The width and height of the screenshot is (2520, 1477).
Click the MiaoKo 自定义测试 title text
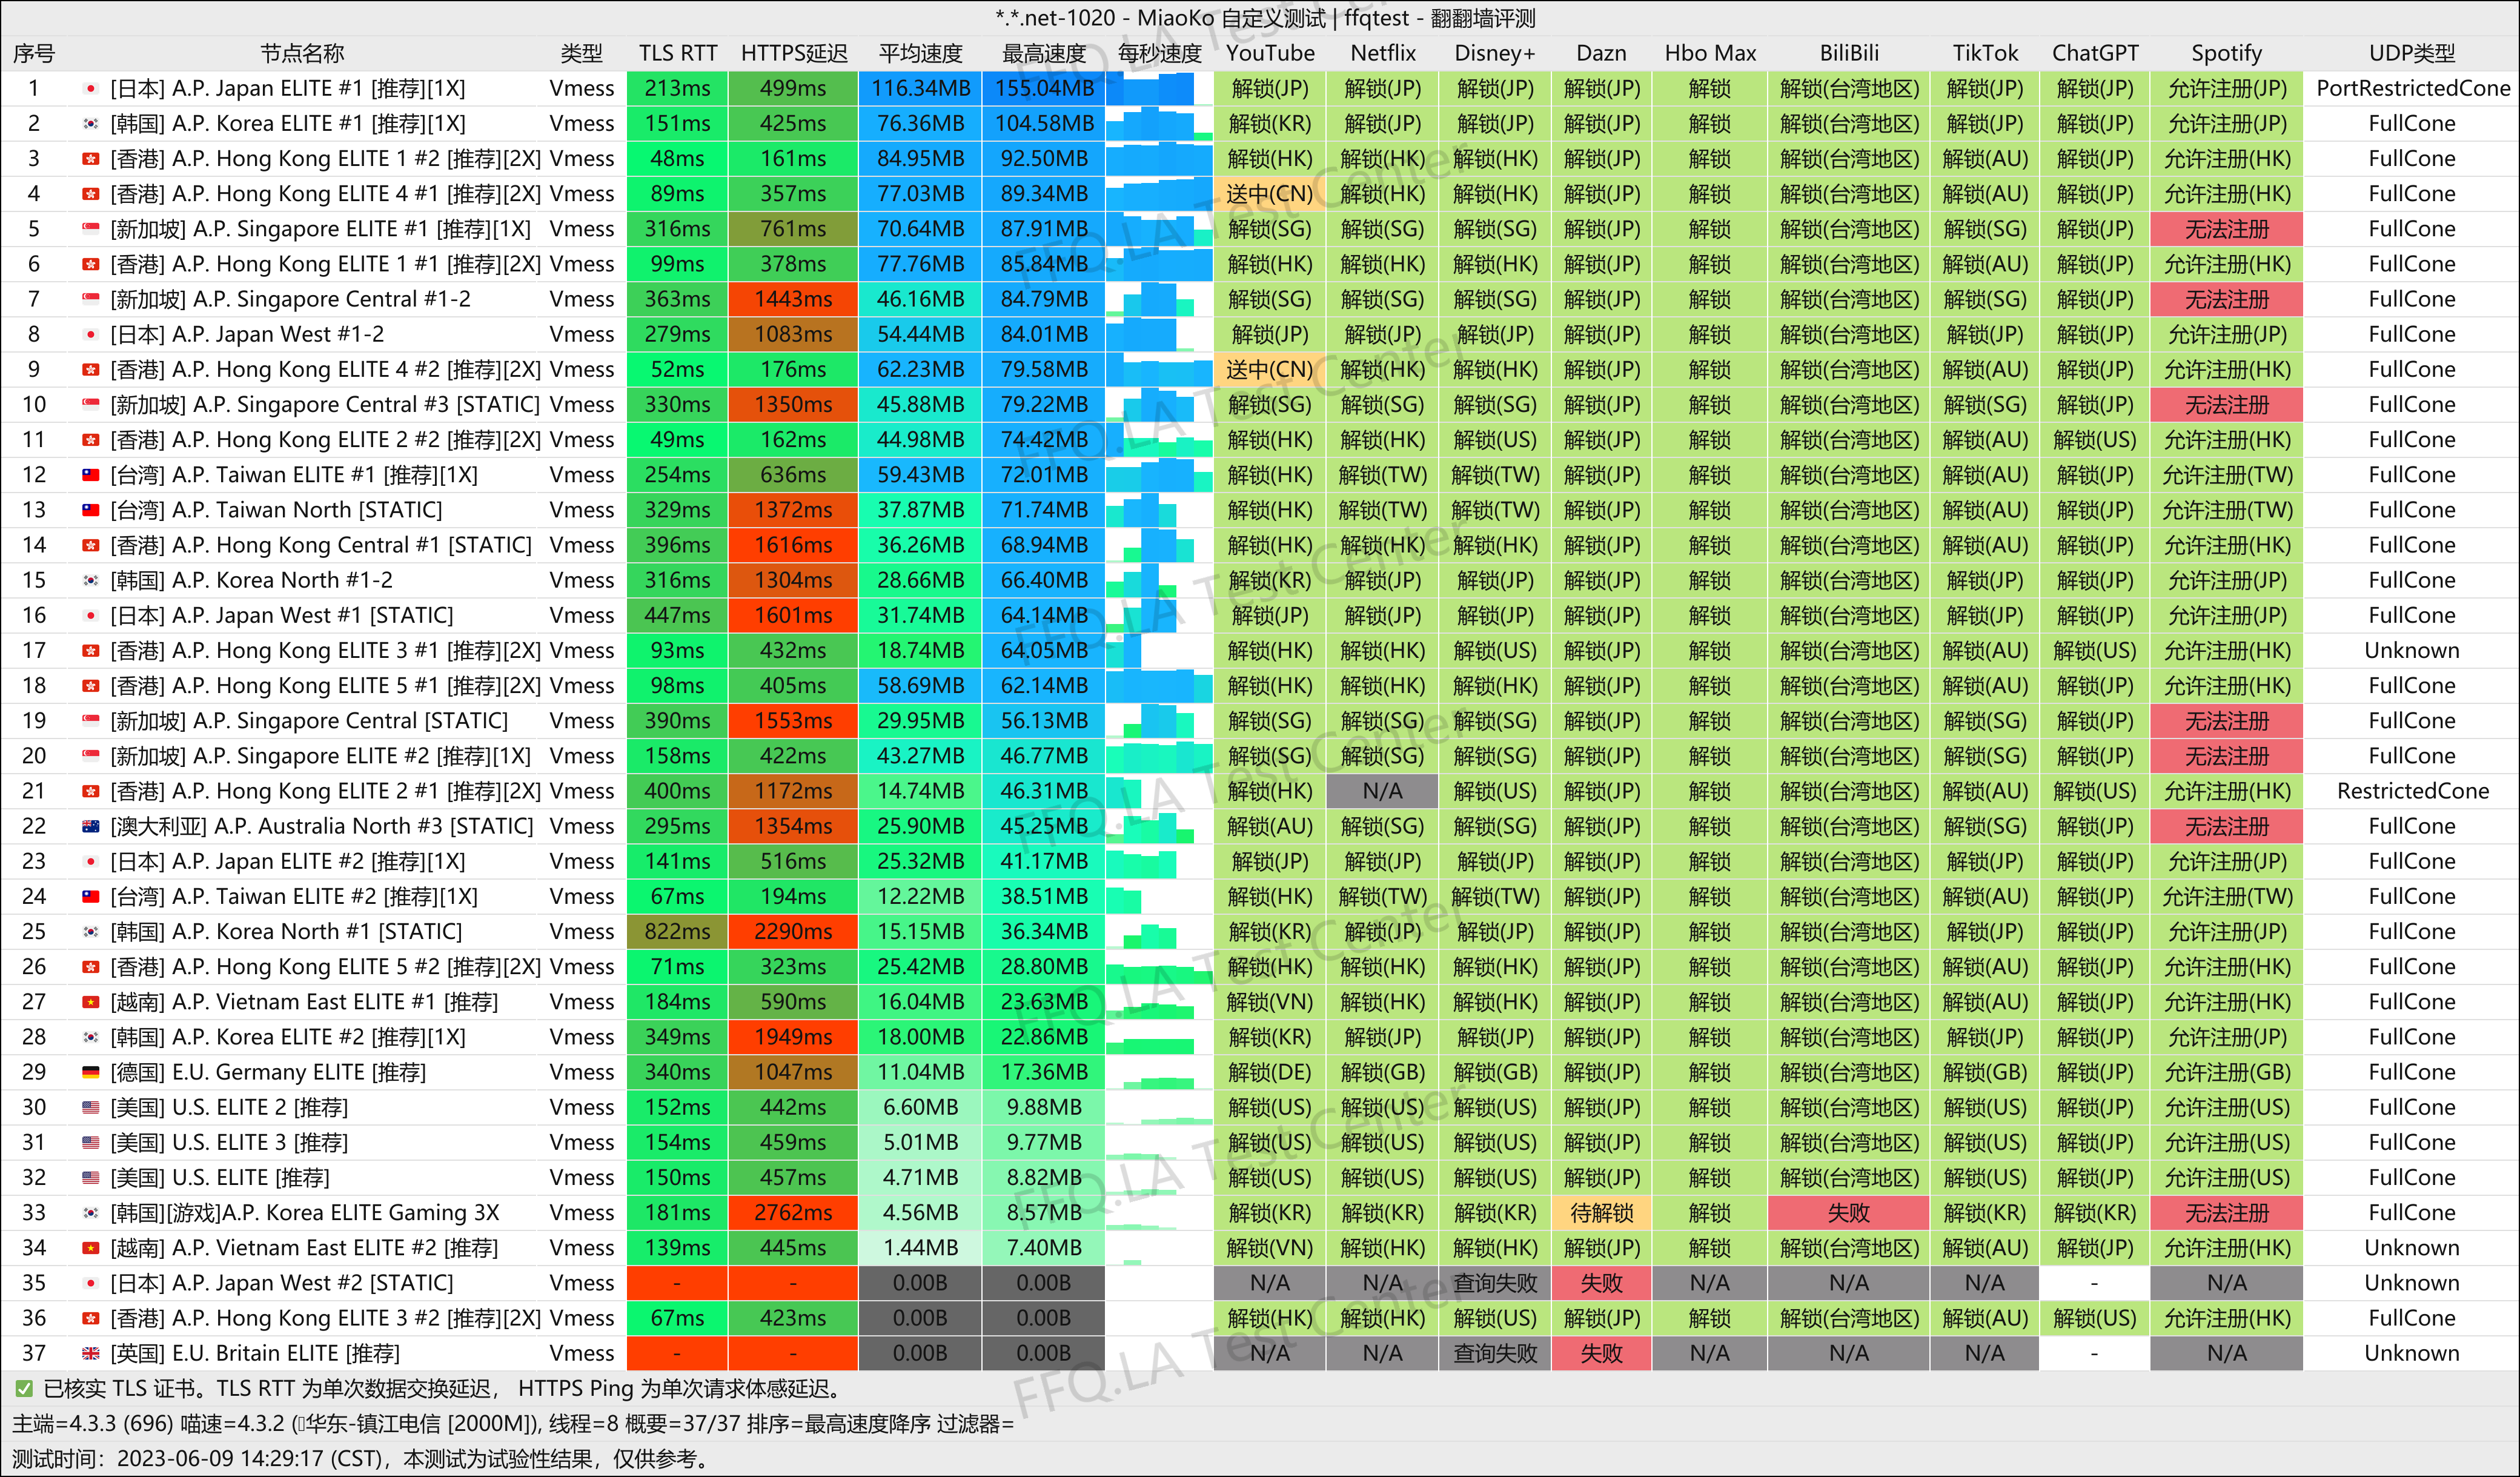pos(1231,18)
